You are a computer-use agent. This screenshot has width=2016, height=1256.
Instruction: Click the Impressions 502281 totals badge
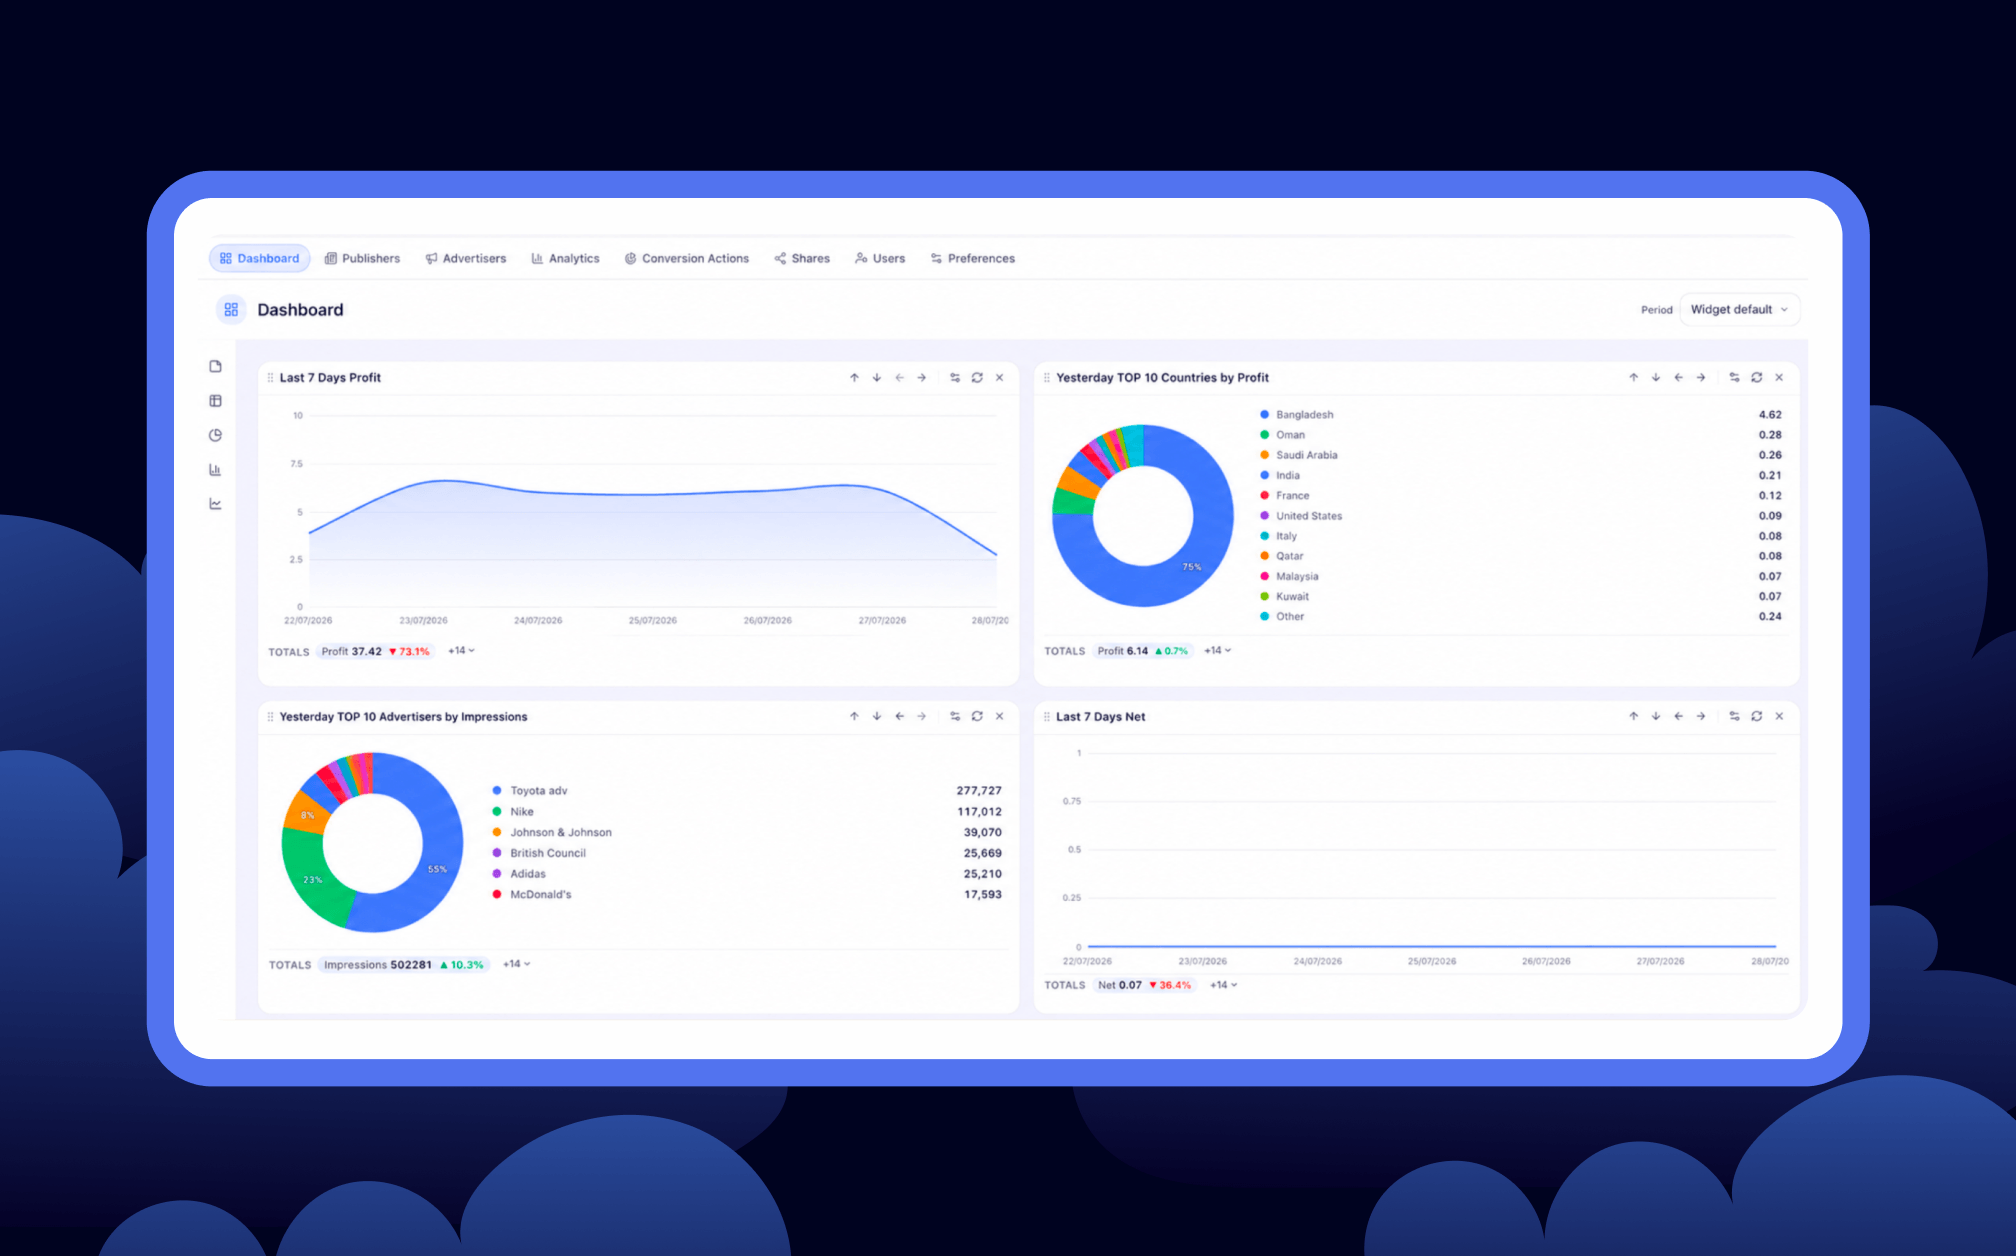(x=404, y=965)
